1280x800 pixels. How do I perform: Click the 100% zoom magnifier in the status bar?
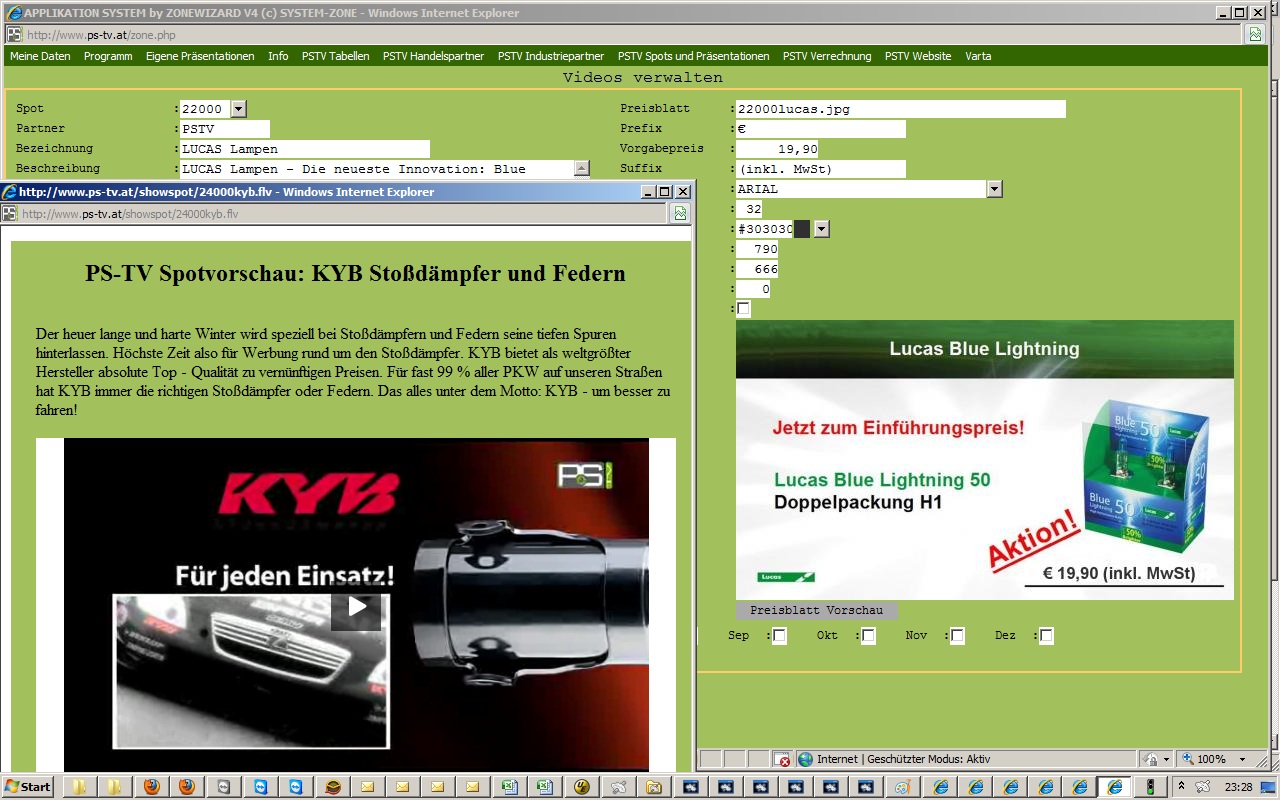(1189, 759)
